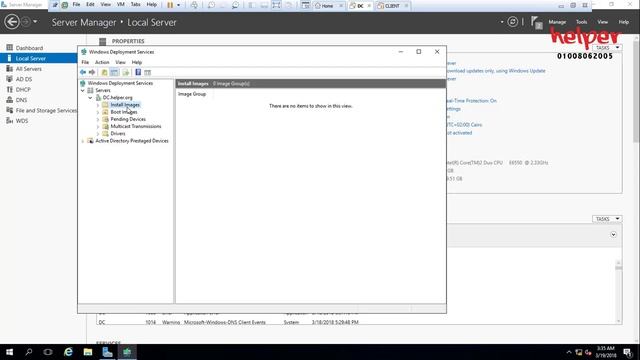Viewport: 640px width, 360px height.
Task: Open the Windows Start menu
Action: pos(9,352)
